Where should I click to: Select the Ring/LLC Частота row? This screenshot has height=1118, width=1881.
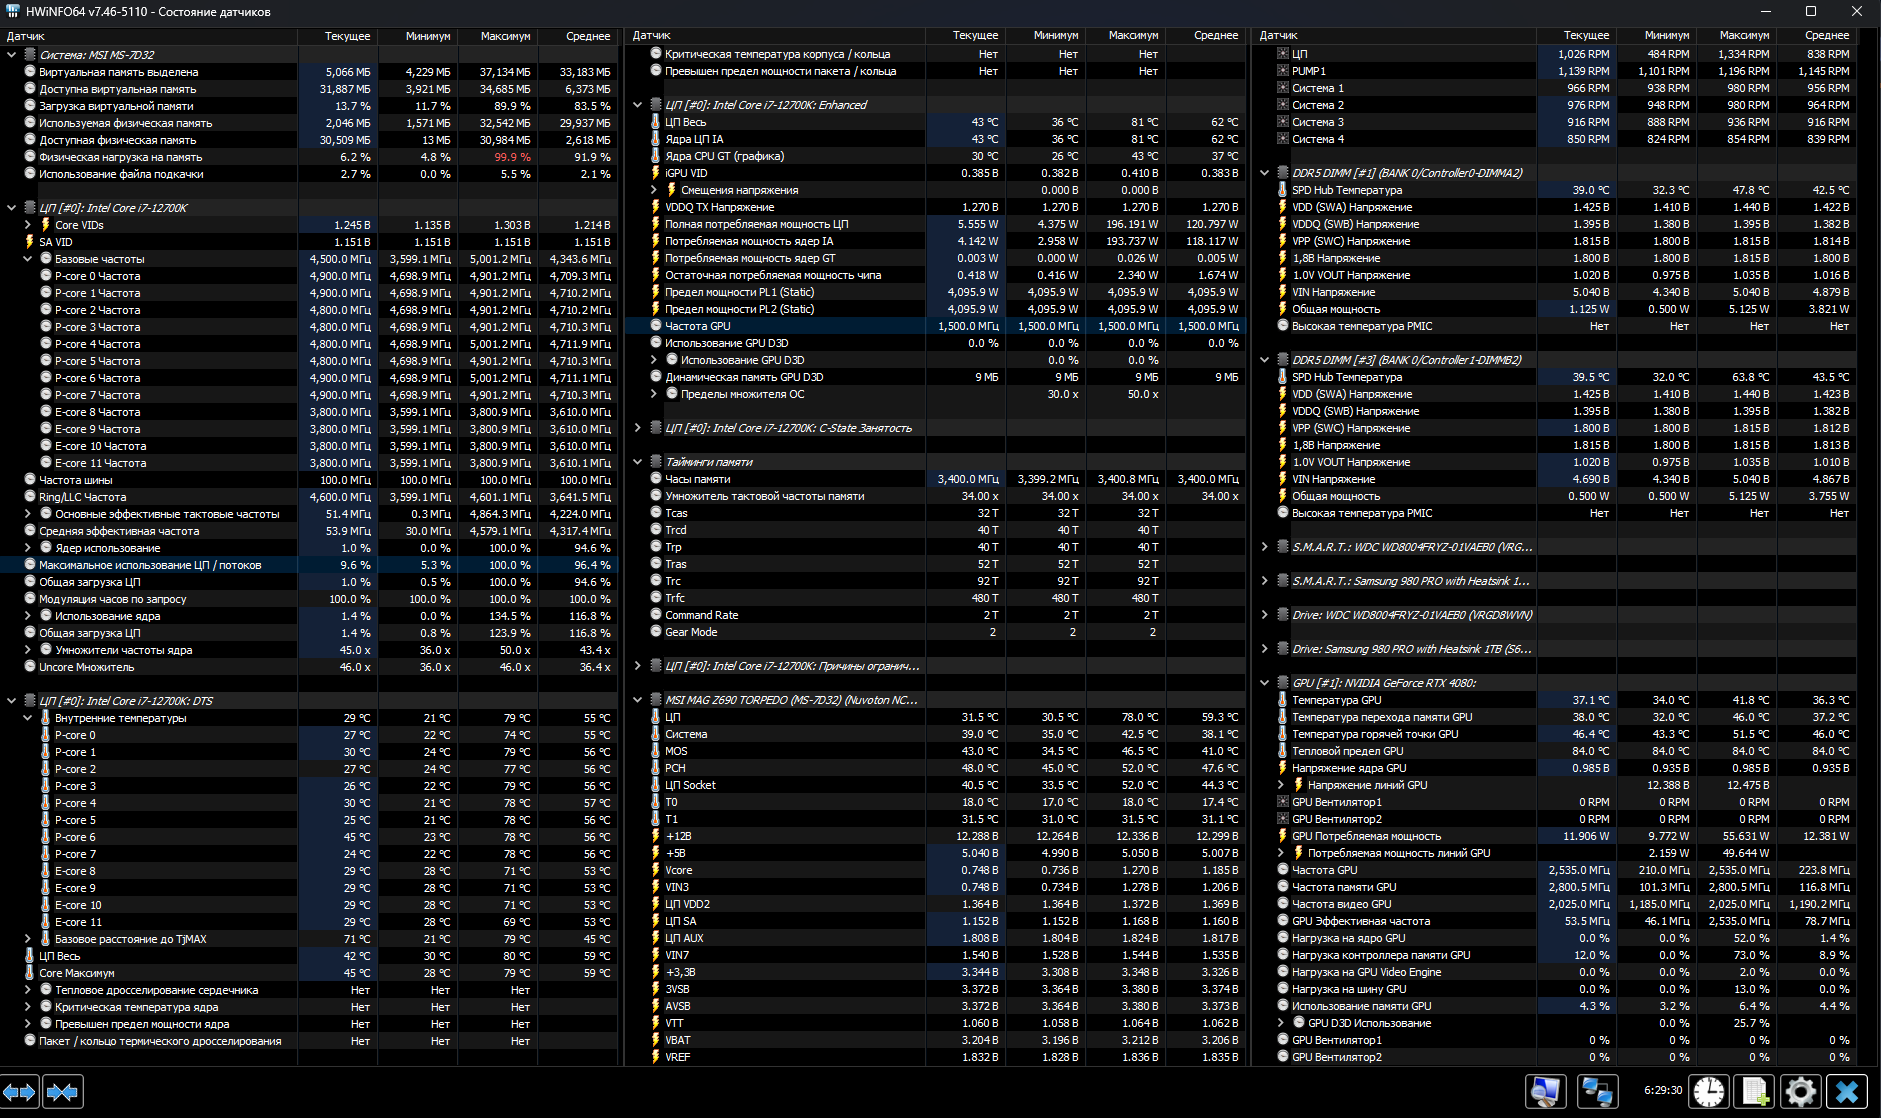pyautogui.click(x=309, y=497)
